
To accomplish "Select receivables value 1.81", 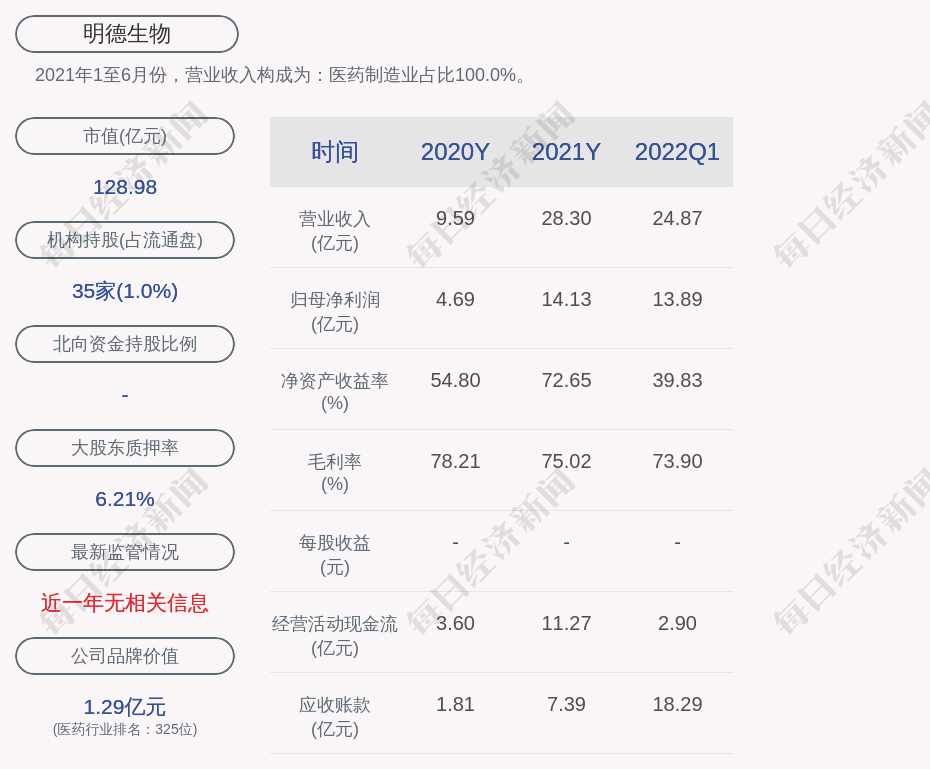I will pyautogui.click(x=456, y=704).
